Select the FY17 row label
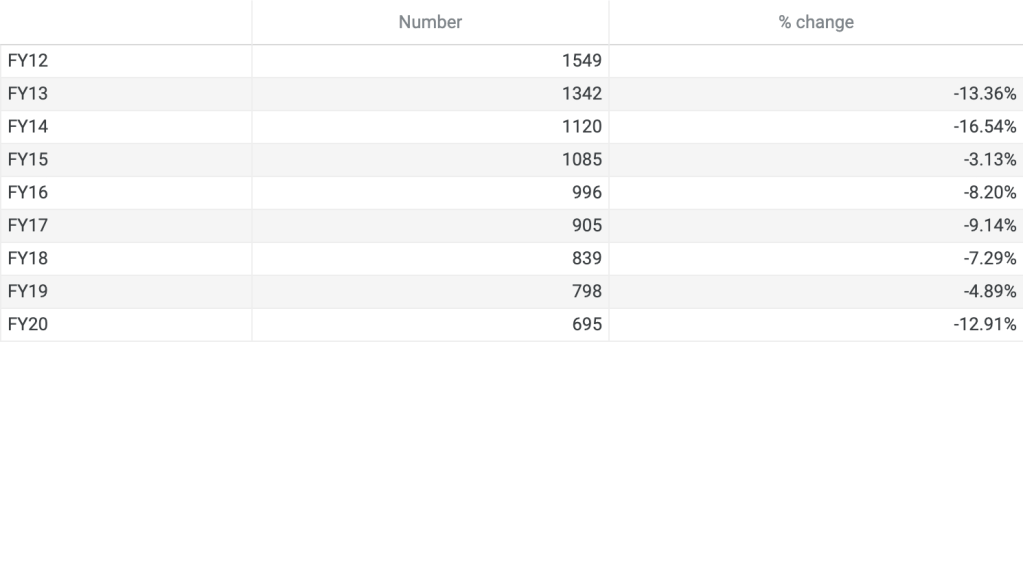The height and width of the screenshot is (574, 1023). tap(28, 226)
